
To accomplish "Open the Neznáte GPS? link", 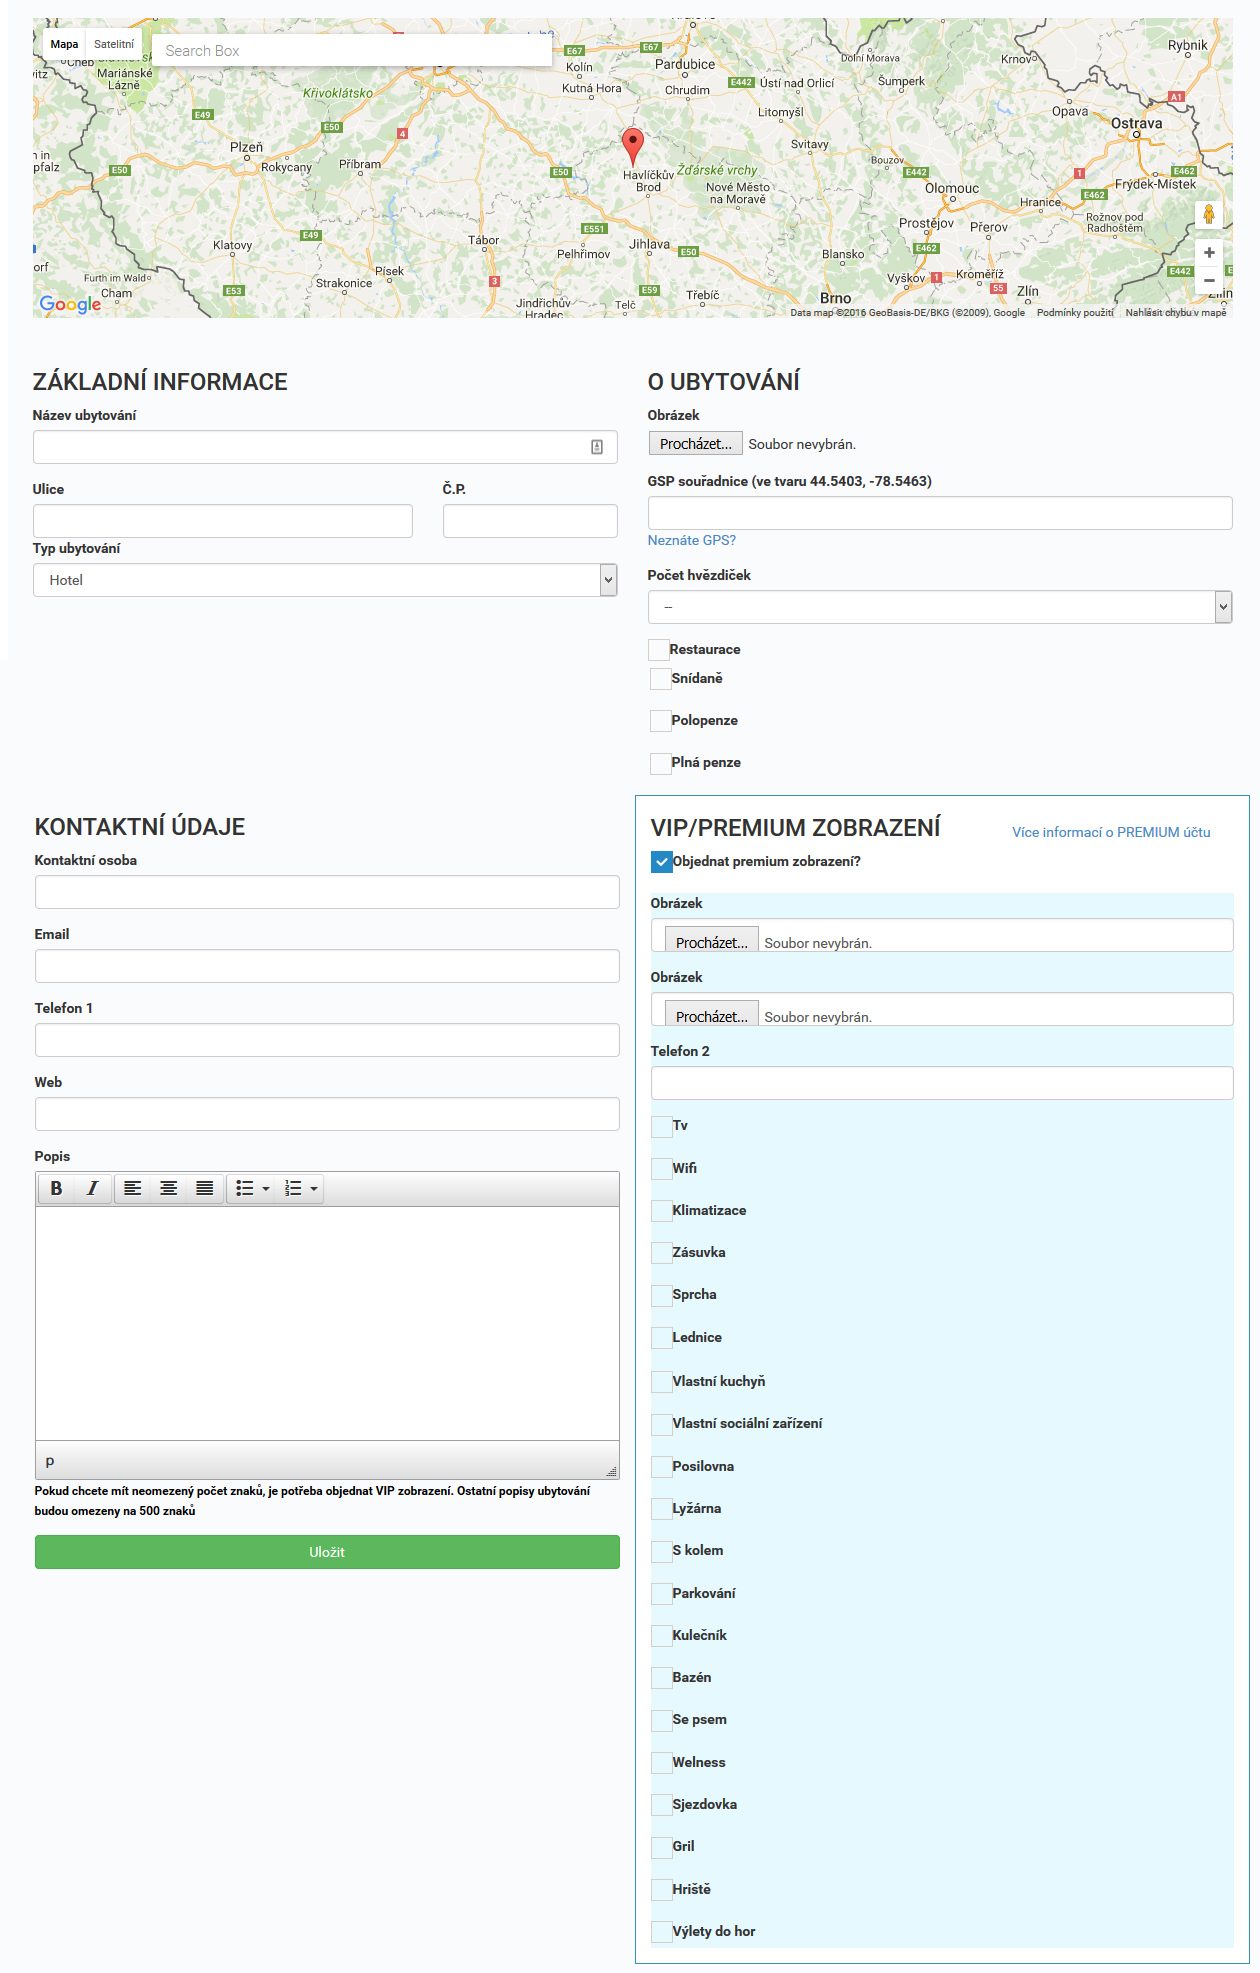I will pos(692,540).
